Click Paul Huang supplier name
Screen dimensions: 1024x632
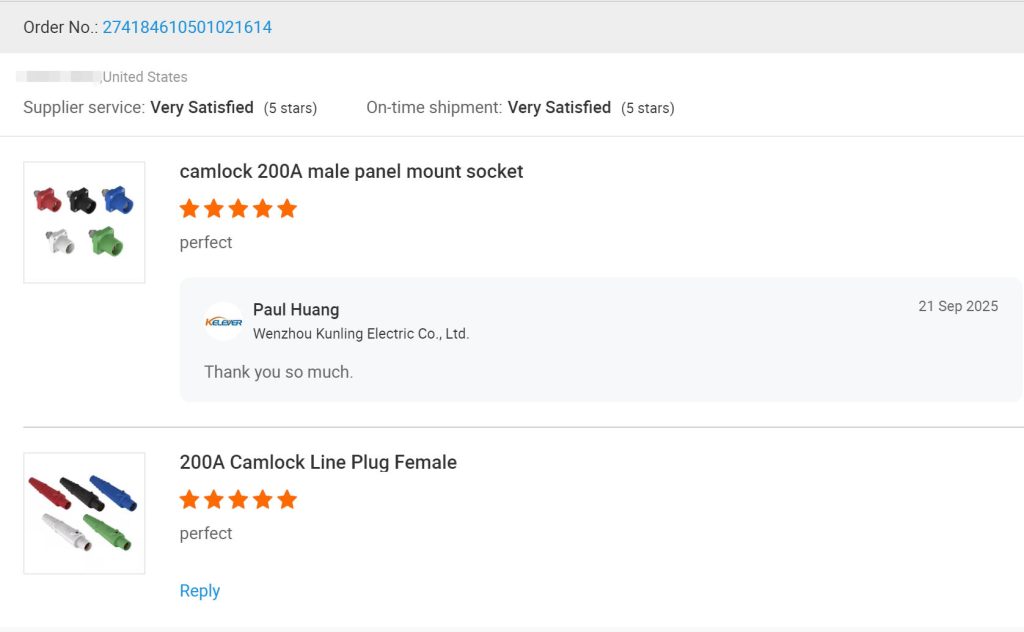click(296, 310)
